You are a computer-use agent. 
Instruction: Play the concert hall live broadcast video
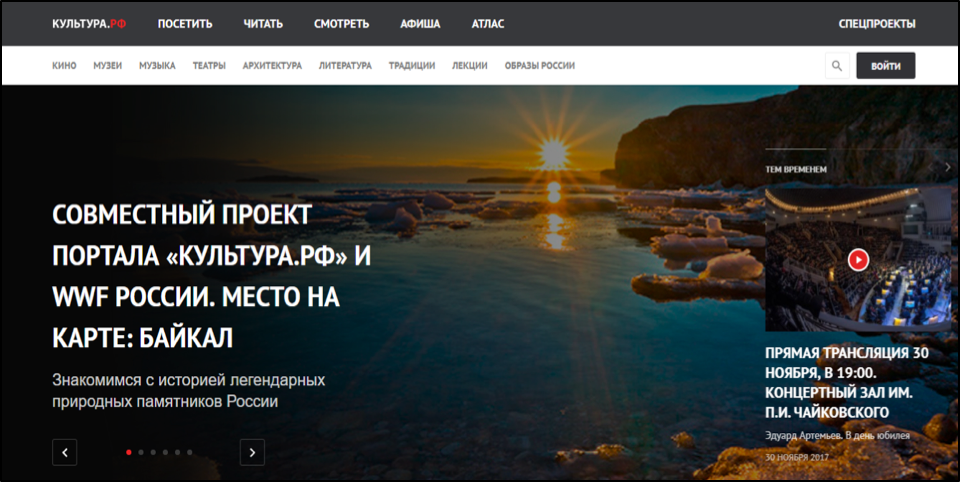point(857,260)
